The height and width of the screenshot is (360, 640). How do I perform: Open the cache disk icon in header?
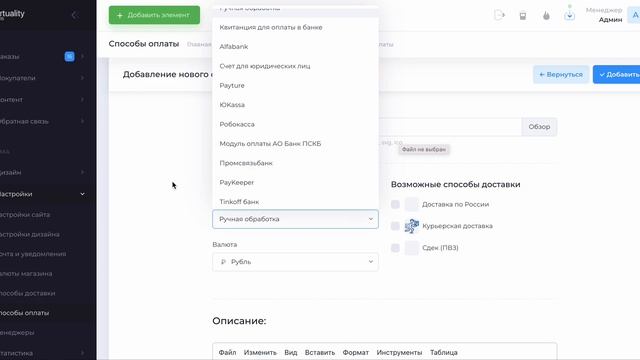pos(522,16)
